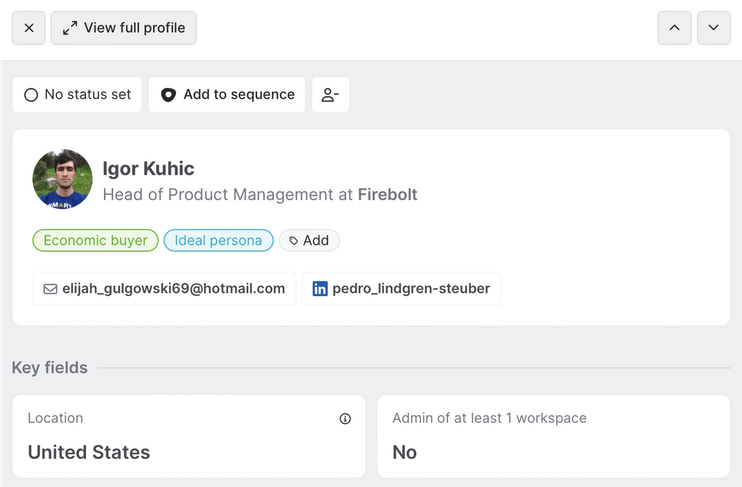Click the empty status circle icon
Viewport: 742px width, 487px height.
pos(31,95)
